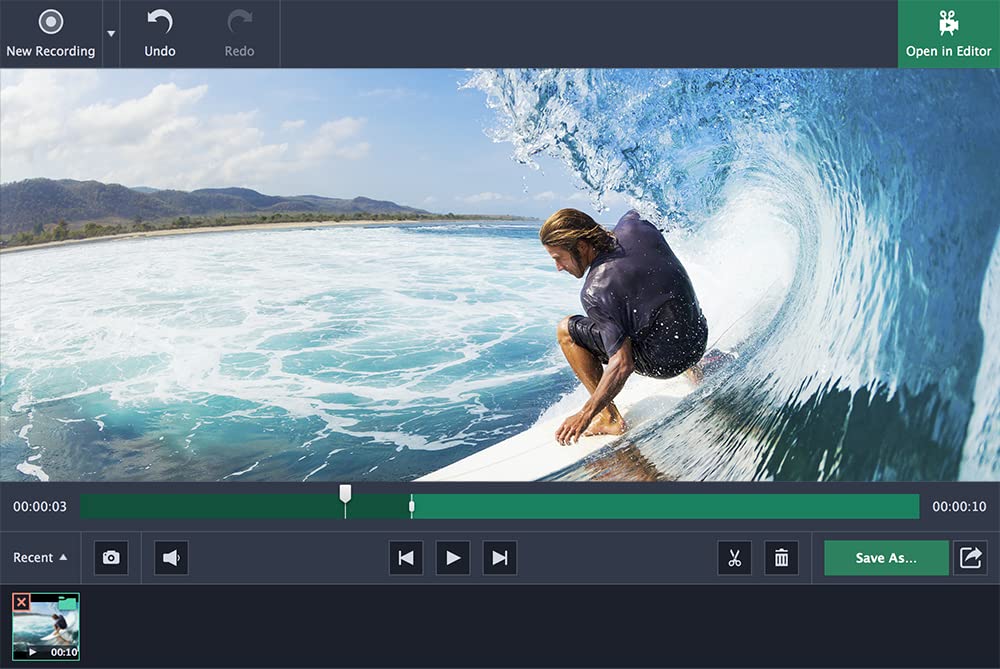This screenshot has width=1000, height=669.
Task: Mute the audio with the speaker icon
Action: pyautogui.click(x=171, y=558)
